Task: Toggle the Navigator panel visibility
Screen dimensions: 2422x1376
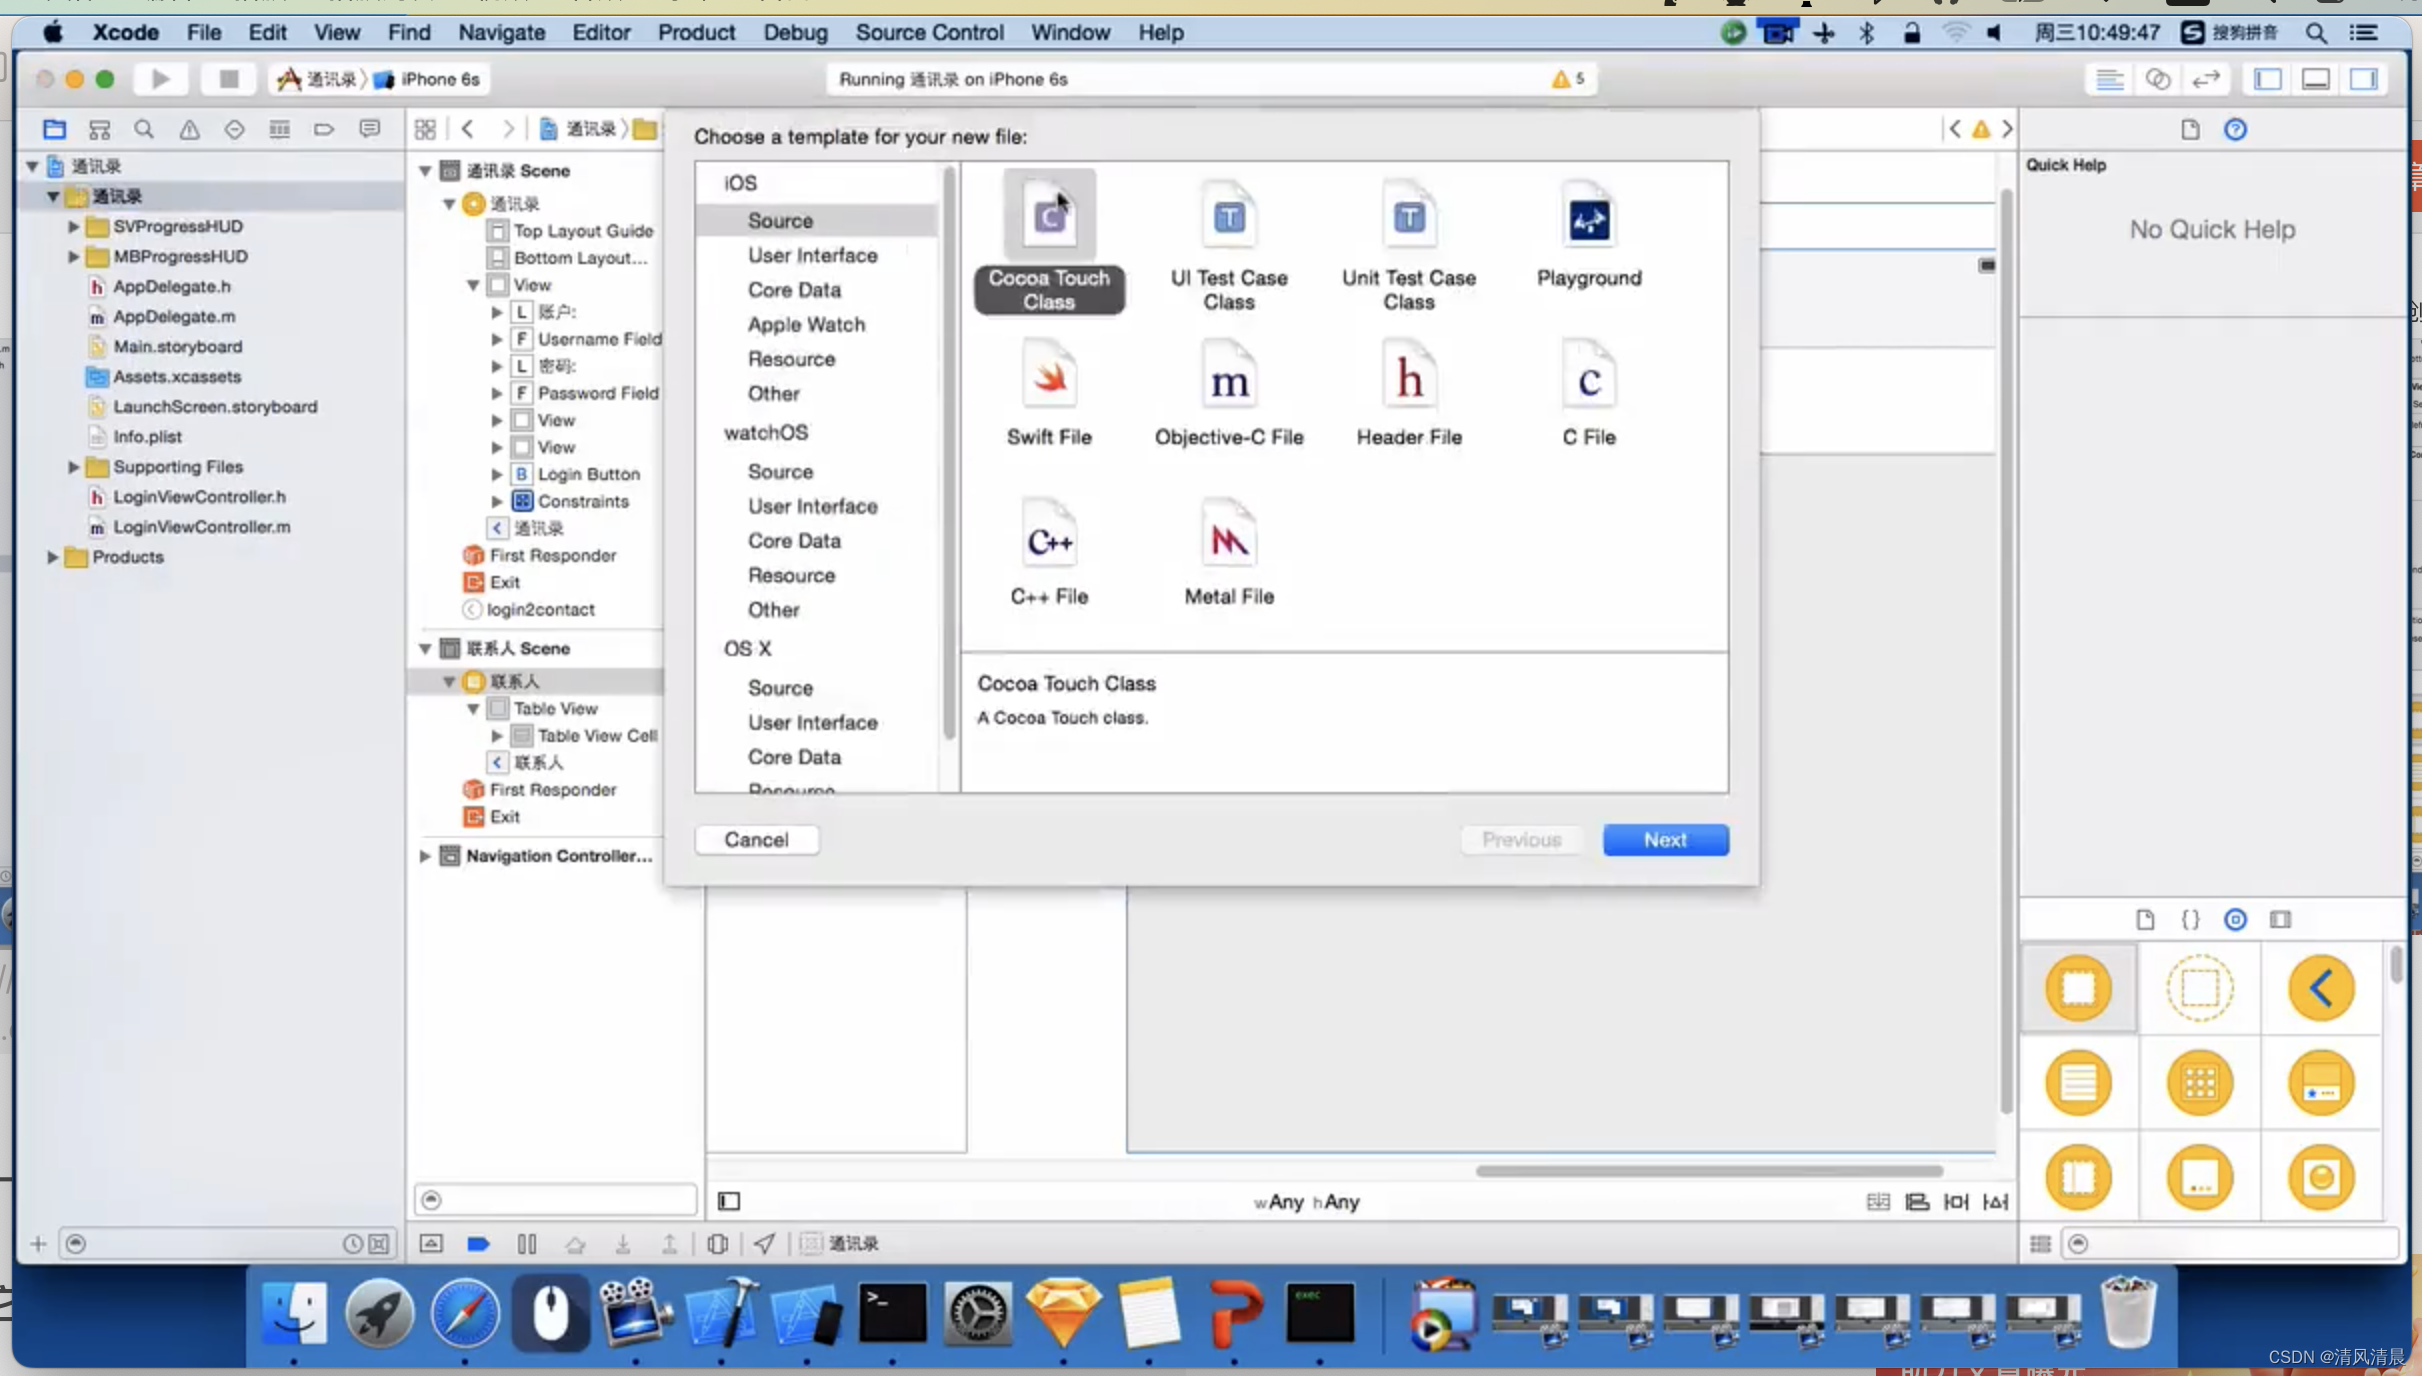Action: pyautogui.click(x=2268, y=79)
